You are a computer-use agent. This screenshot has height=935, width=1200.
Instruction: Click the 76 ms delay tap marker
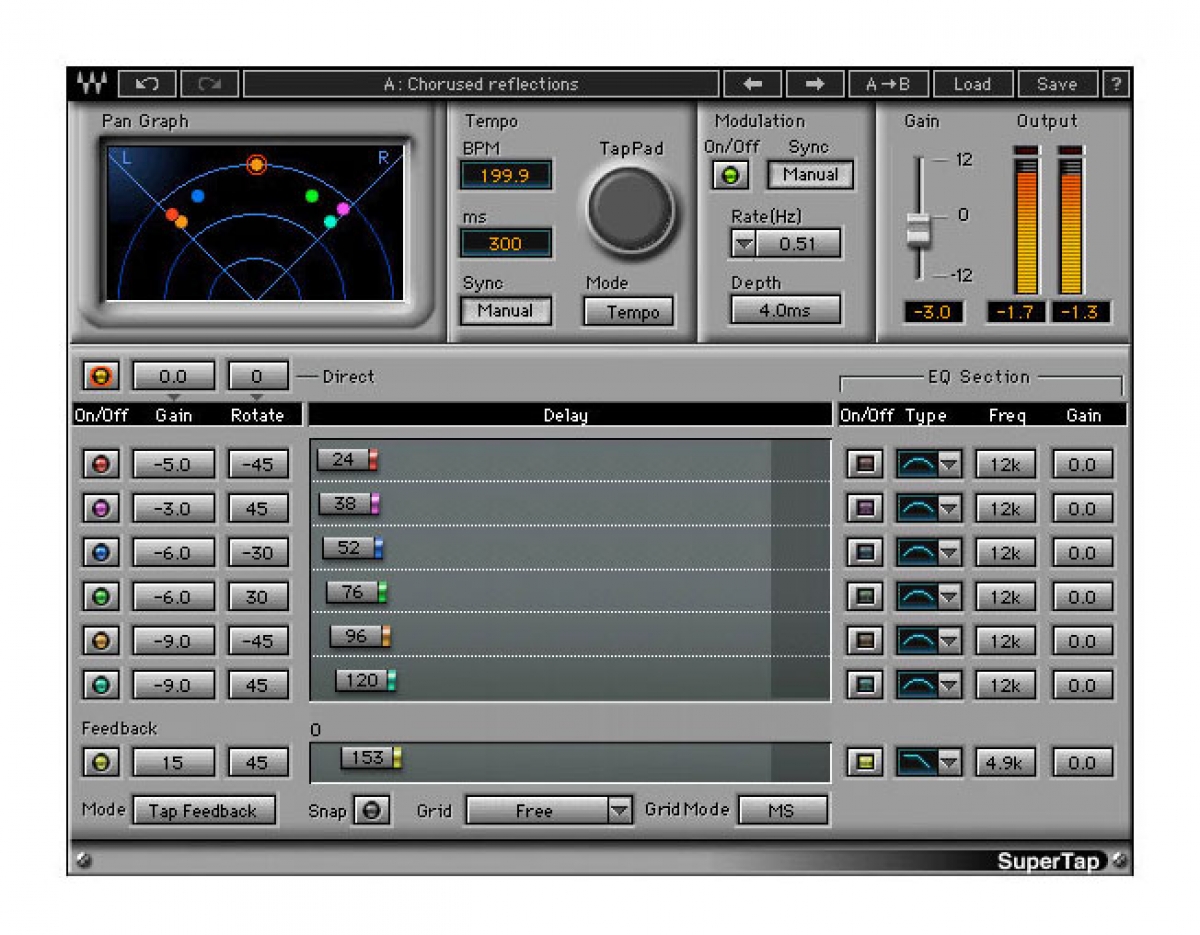click(357, 592)
